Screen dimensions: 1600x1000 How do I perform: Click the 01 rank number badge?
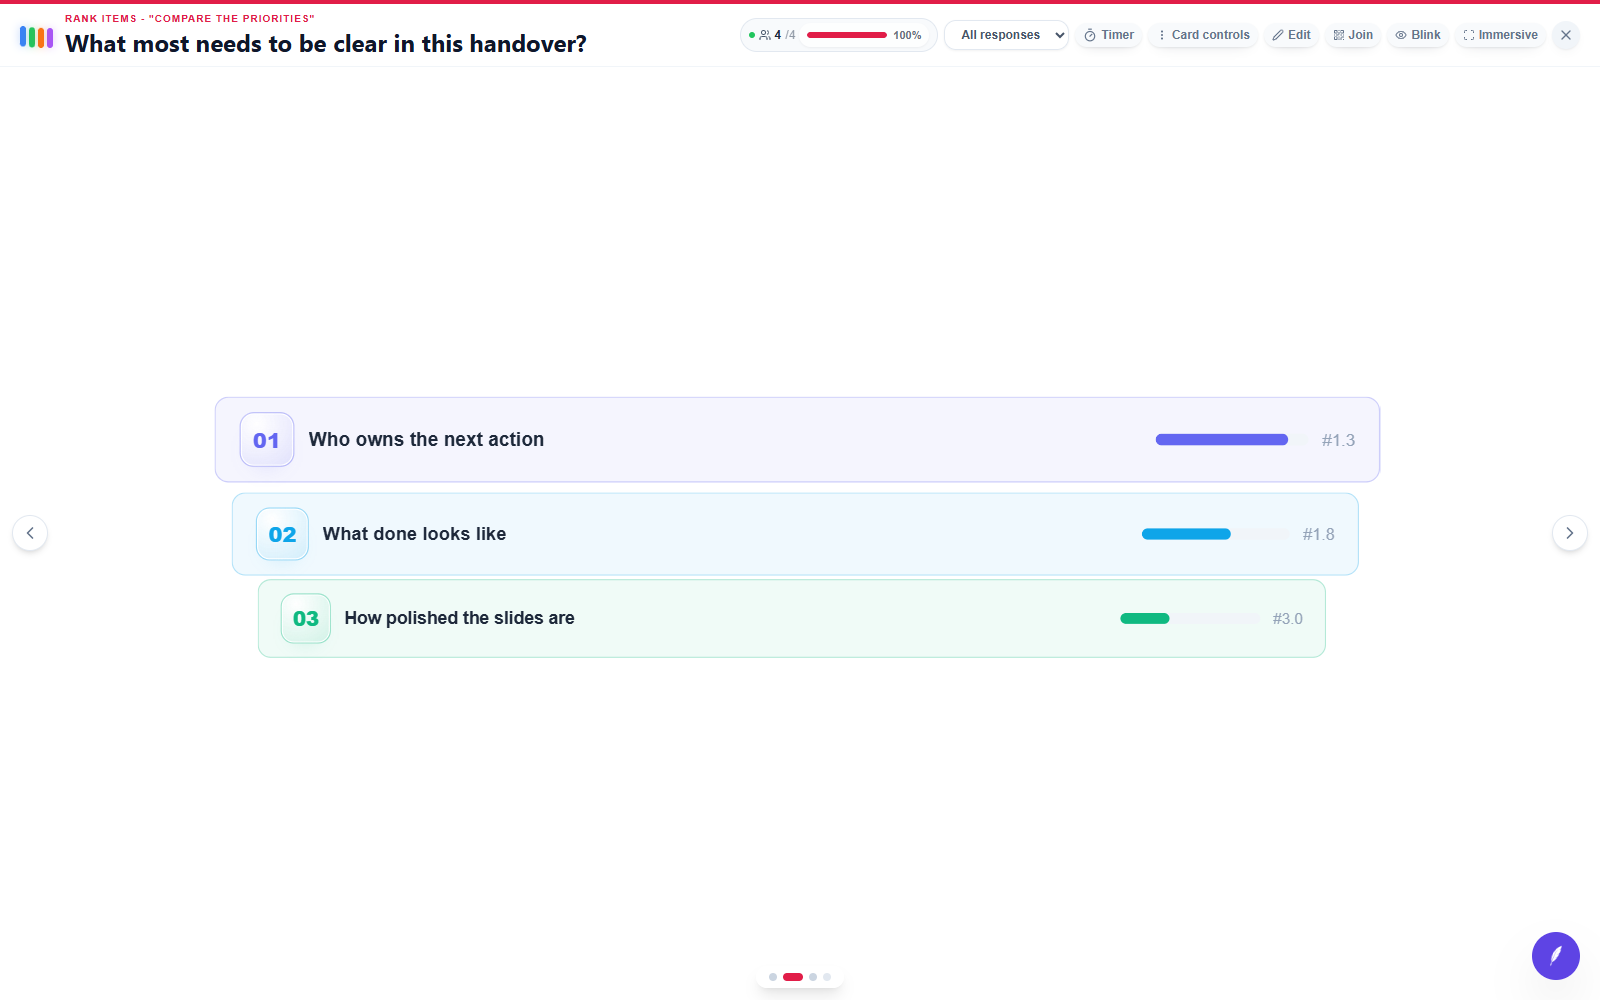point(267,440)
